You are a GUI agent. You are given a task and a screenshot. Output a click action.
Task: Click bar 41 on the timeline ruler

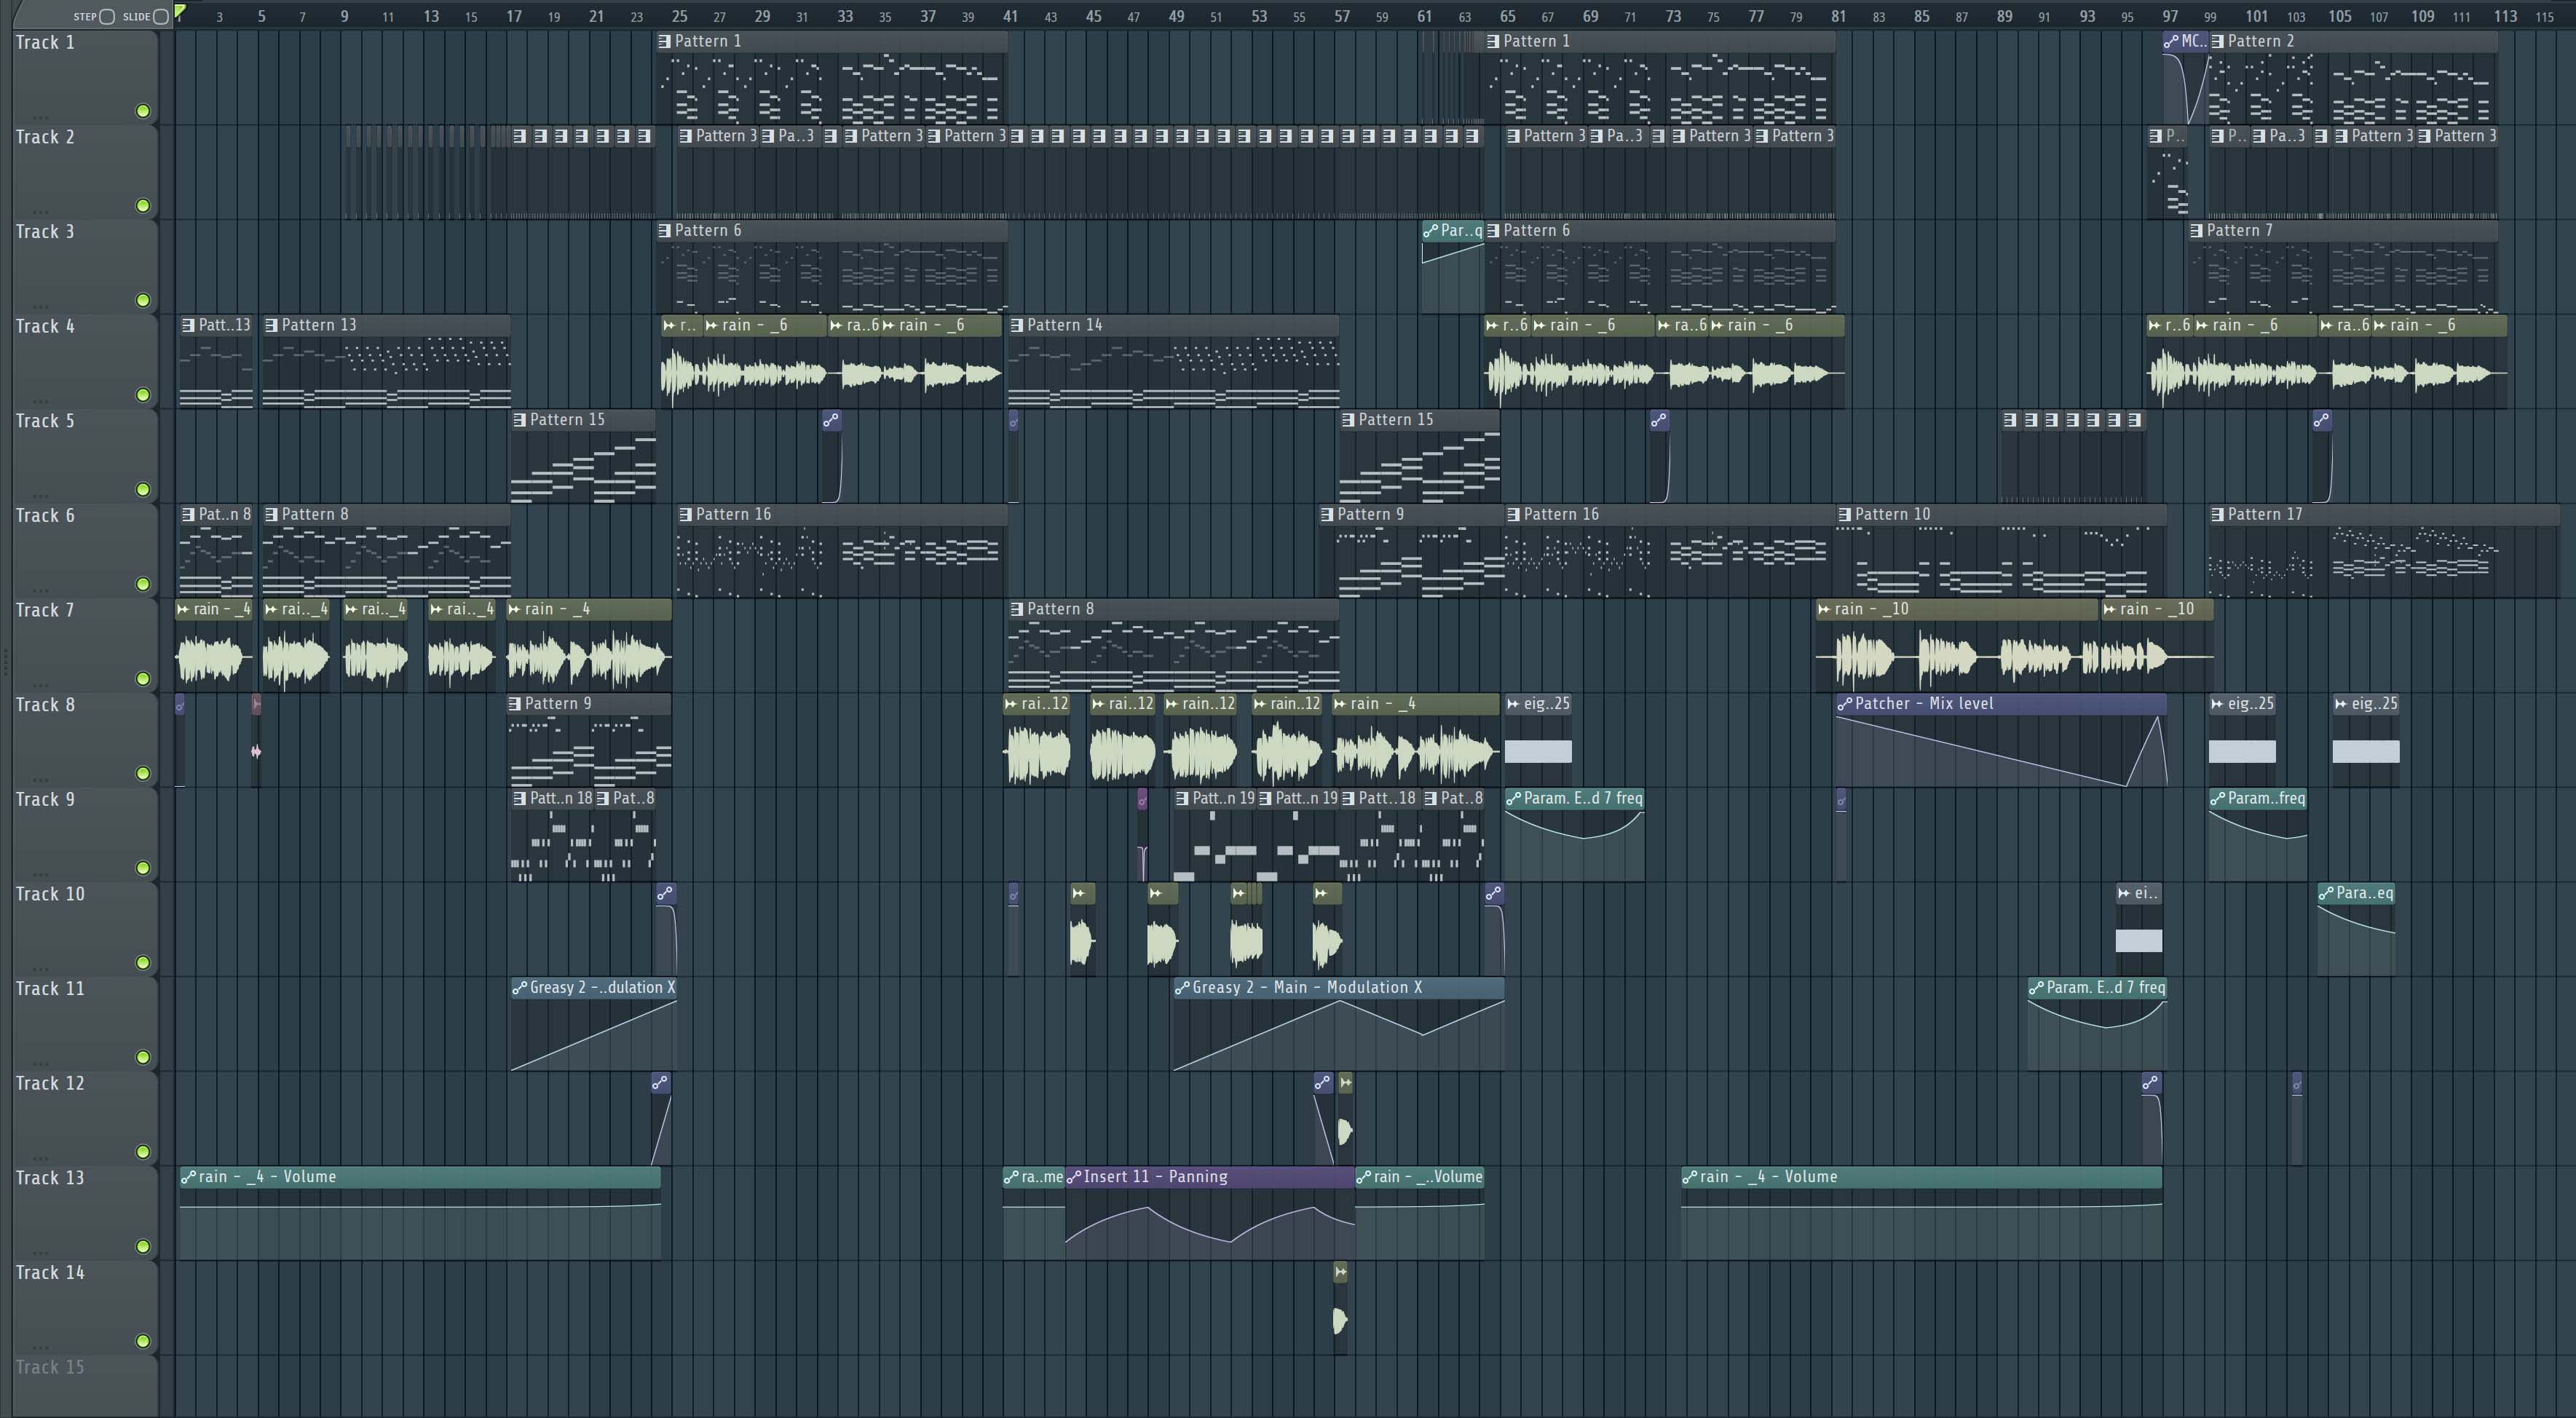[1011, 16]
